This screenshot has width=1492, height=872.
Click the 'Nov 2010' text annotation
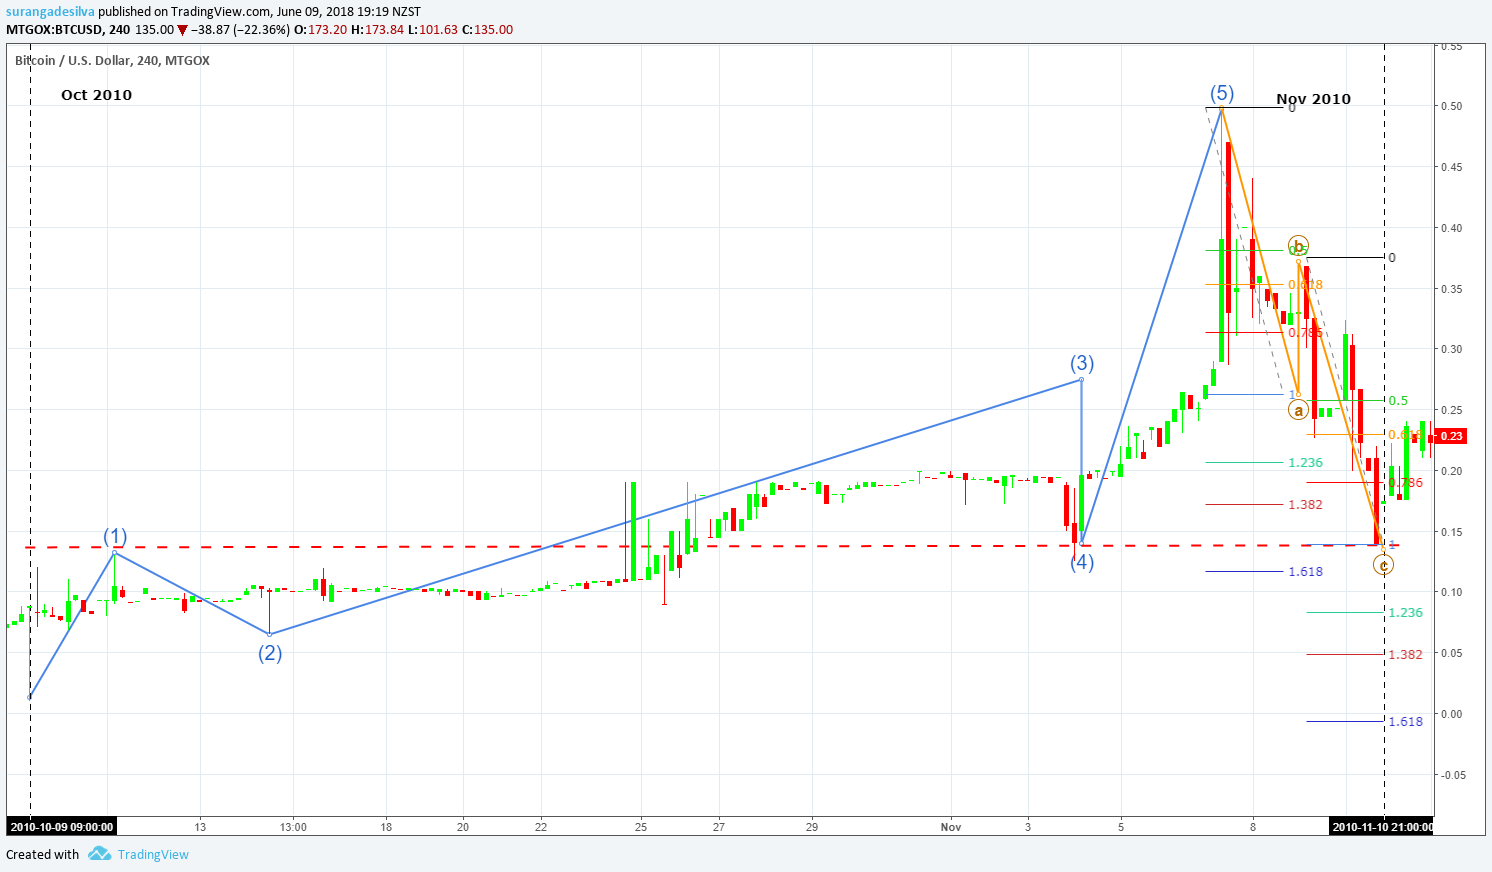[1313, 99]
